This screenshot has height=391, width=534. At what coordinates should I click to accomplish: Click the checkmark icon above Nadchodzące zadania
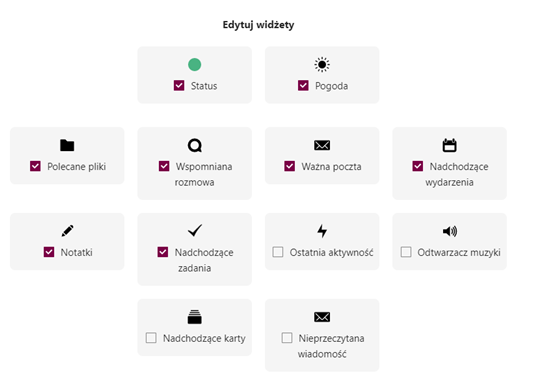click(194, 231)
